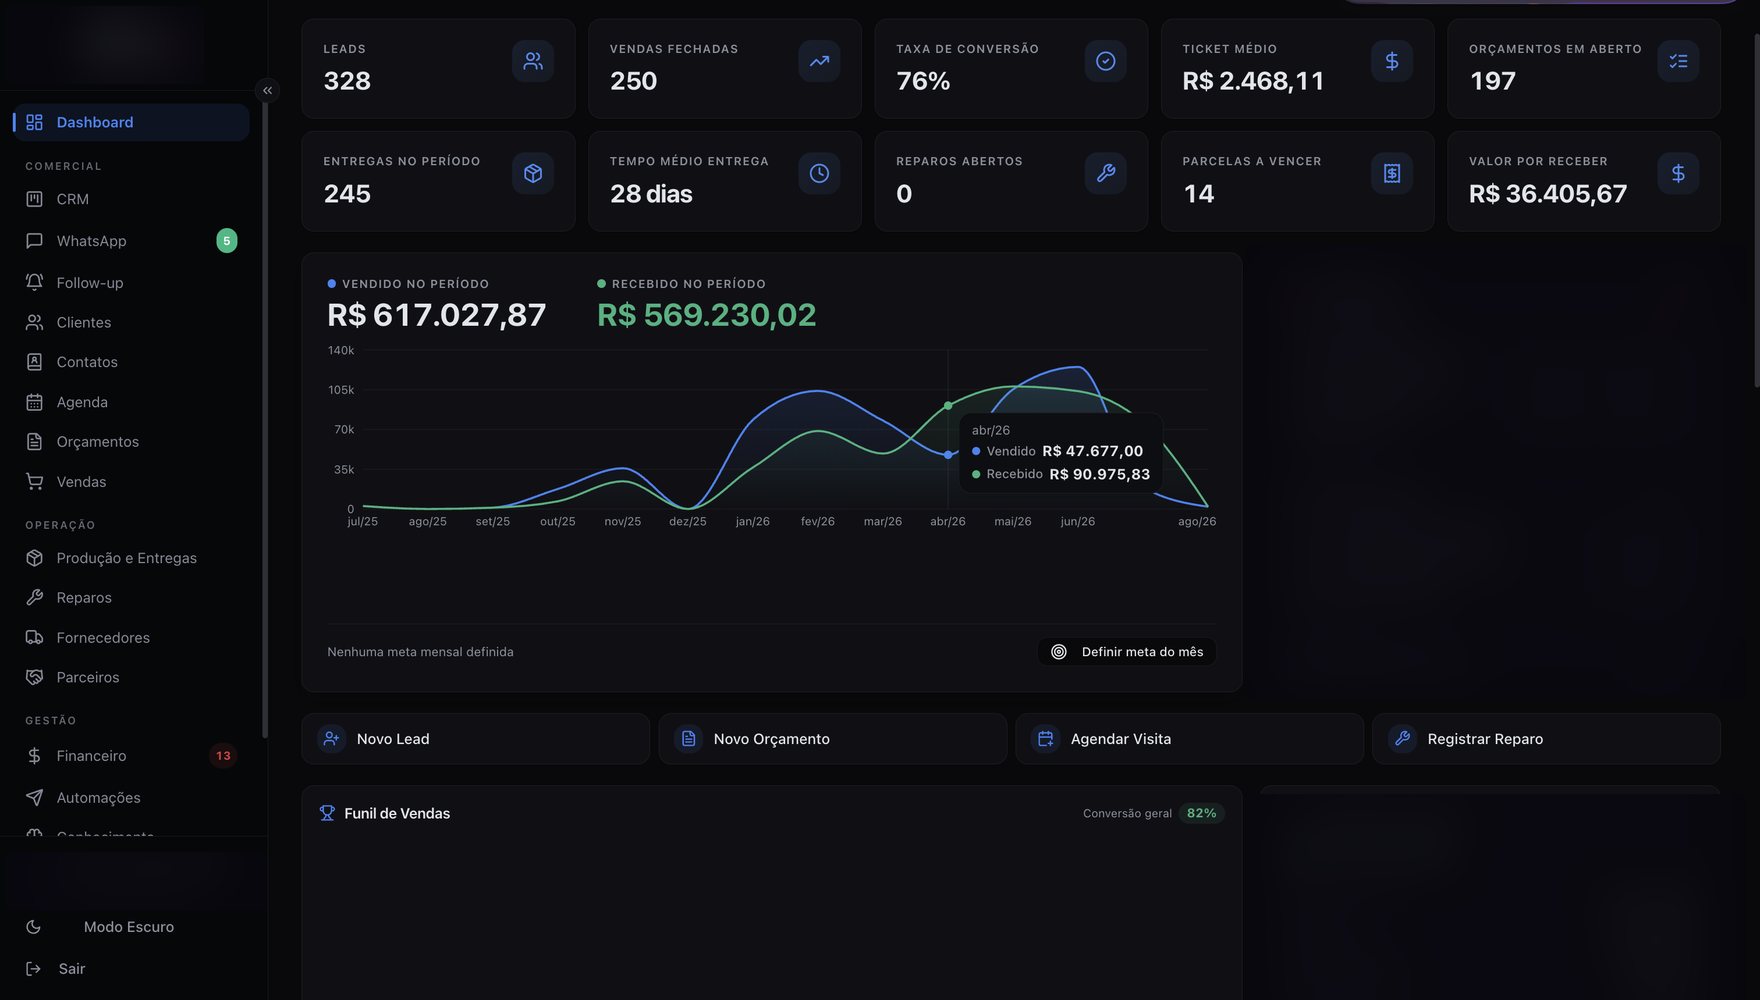Click the Vendas Fechadas trending icon
The width and height of the screenshot is (1760, 1000).
click(x=819, y=61)
